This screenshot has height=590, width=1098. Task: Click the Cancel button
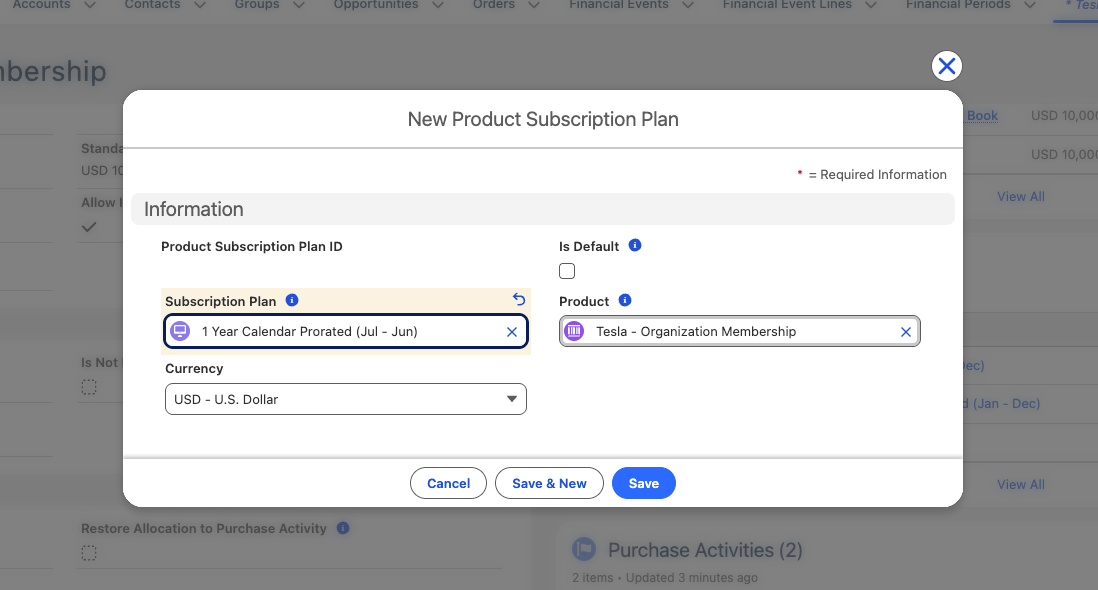pyautogui.click(x=448, y=483)
